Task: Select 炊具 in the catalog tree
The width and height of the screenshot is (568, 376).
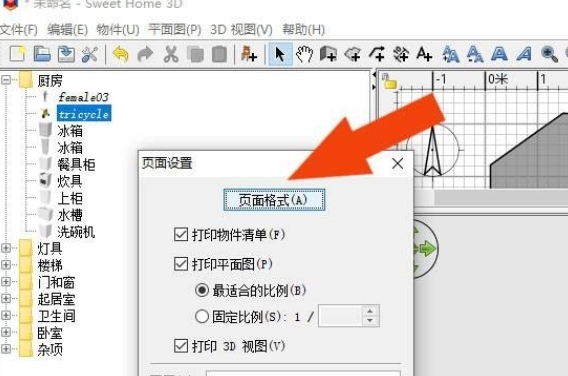Action: tap(70, 181)
